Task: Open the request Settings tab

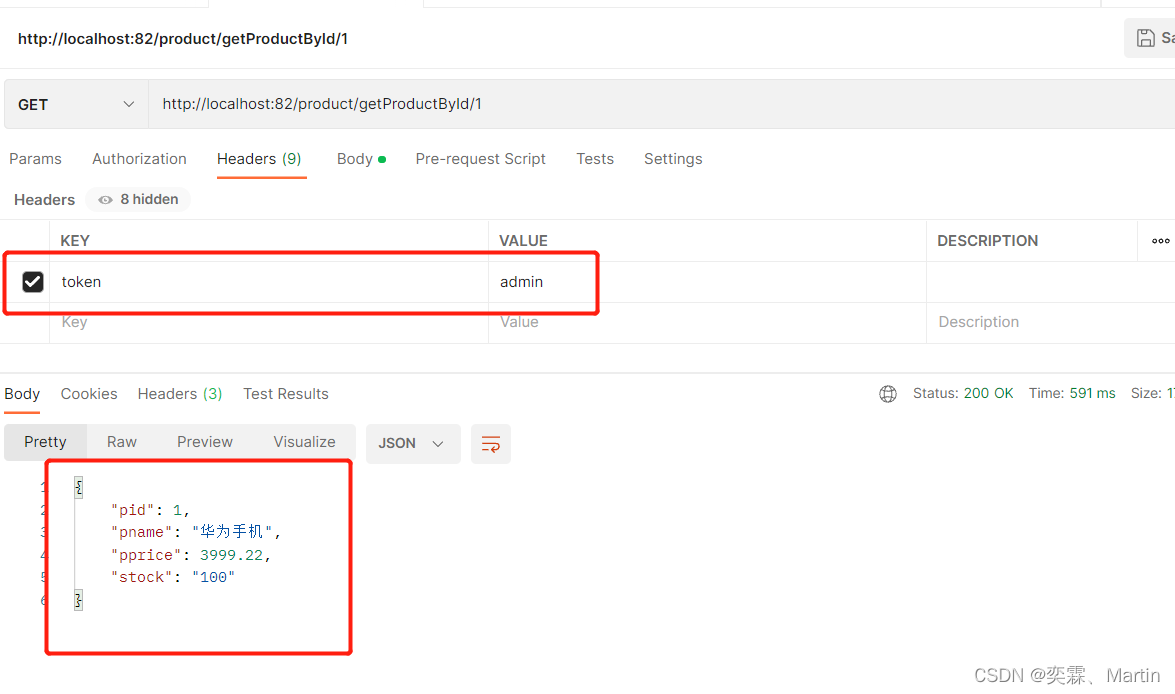Action: pyautogui.click(x=673, y=159)
